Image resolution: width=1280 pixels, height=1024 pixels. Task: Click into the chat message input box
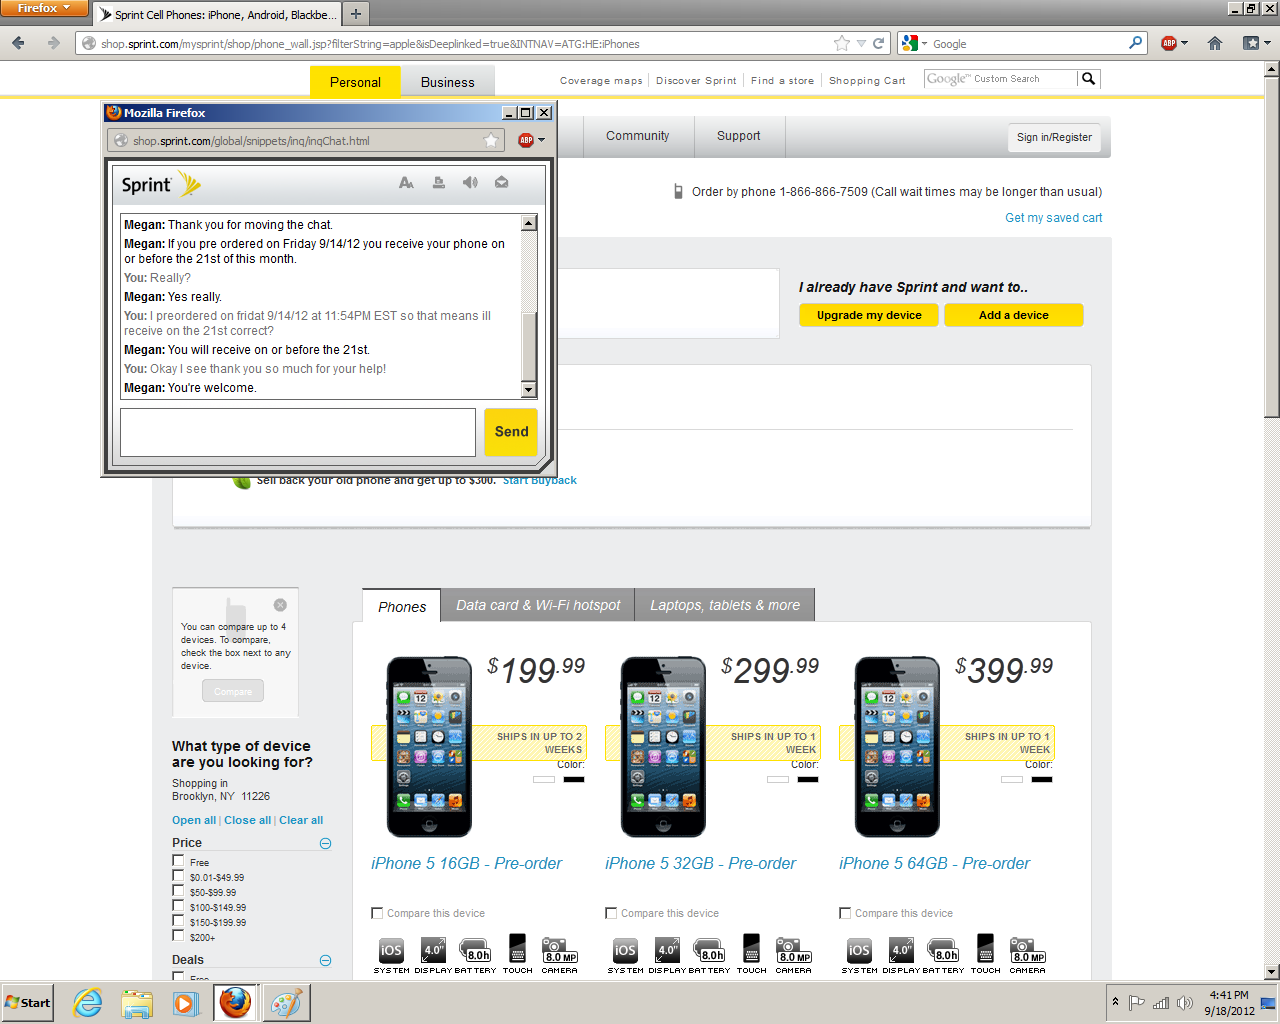pos(298,432)
